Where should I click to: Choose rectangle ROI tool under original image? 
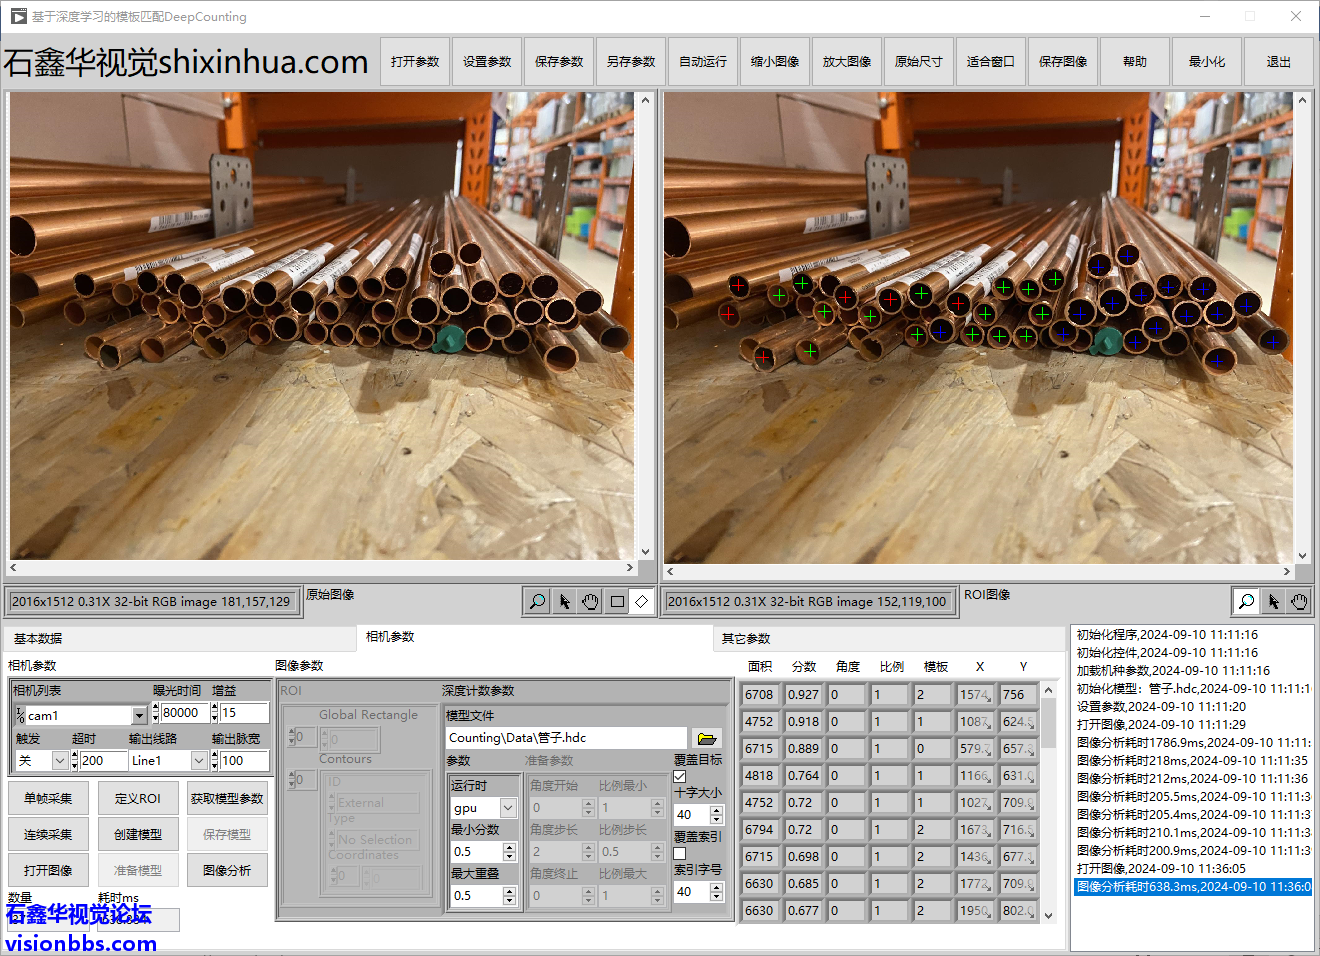click(x=617, y=601)
